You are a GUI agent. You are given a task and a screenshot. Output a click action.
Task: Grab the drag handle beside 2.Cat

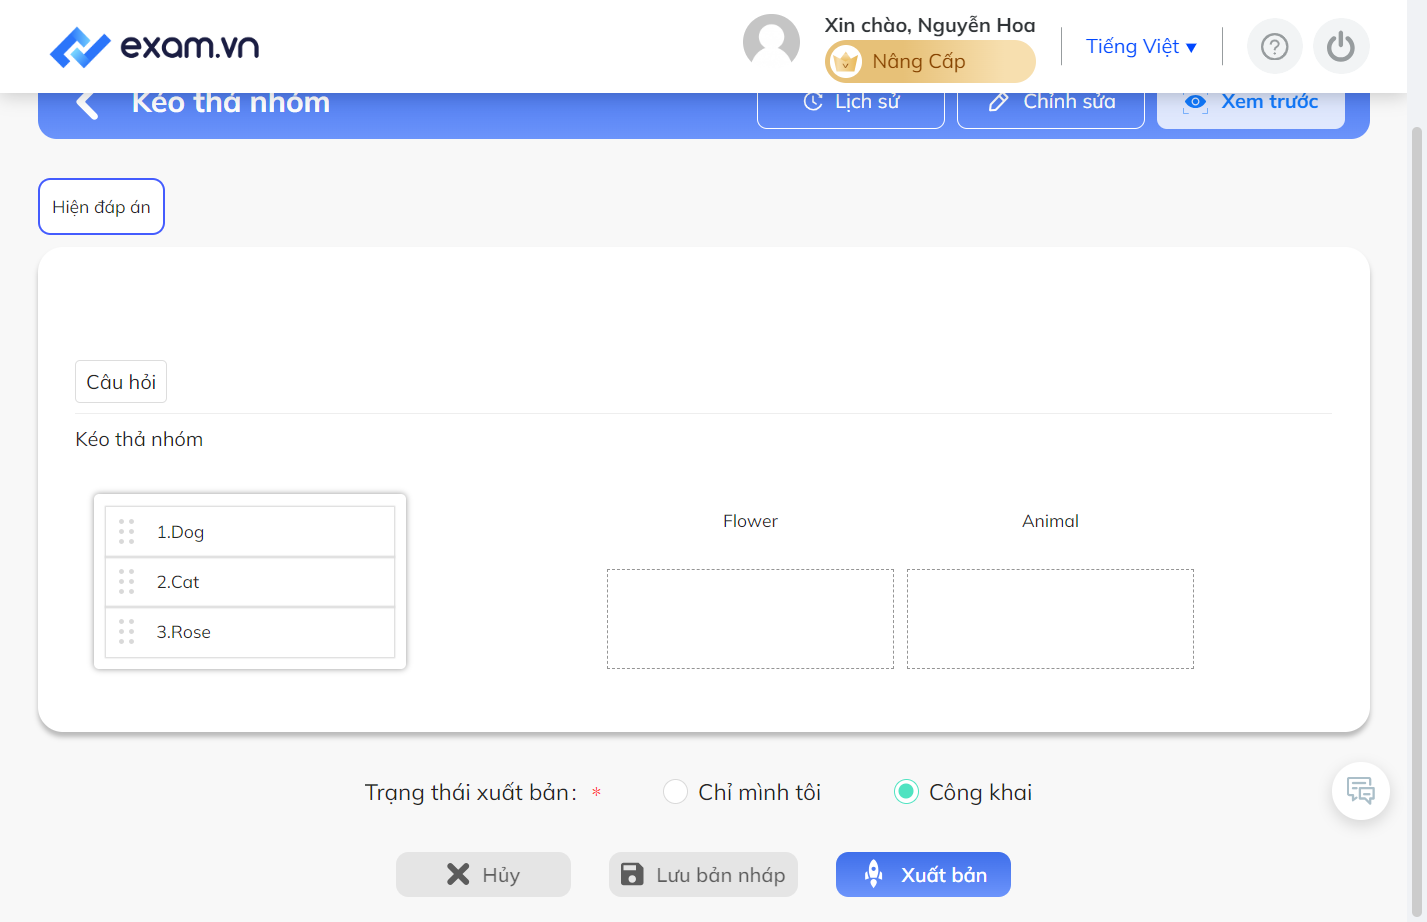126,581
